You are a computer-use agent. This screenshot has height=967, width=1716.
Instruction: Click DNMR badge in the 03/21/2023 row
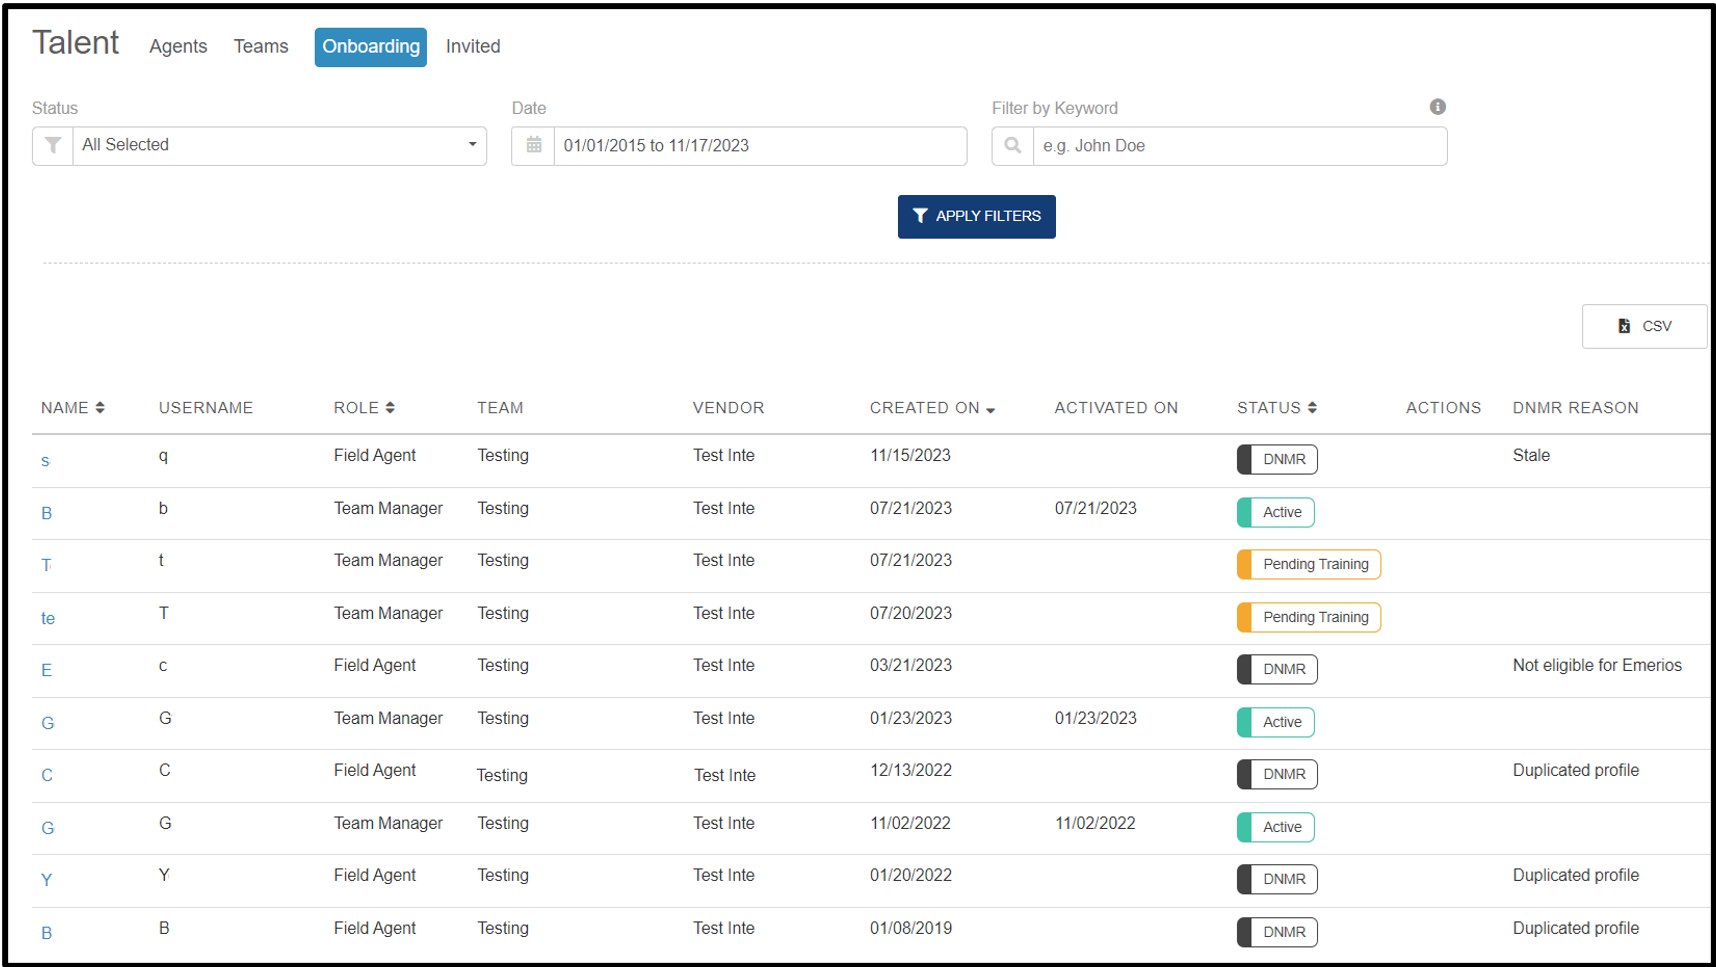click(x=1277, y=669)
